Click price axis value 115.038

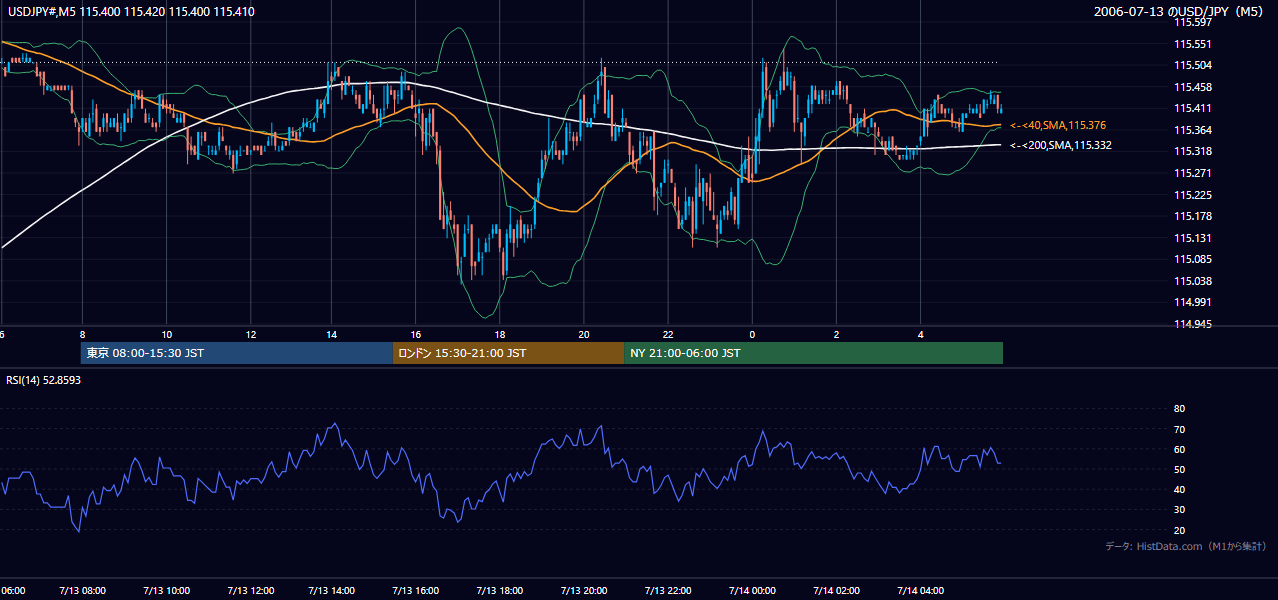[x=1192, y=281]
